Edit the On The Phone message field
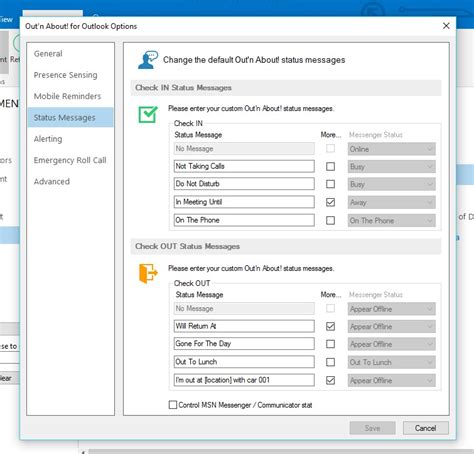Viewport: 474px width, 454px height. coord(244,220)
